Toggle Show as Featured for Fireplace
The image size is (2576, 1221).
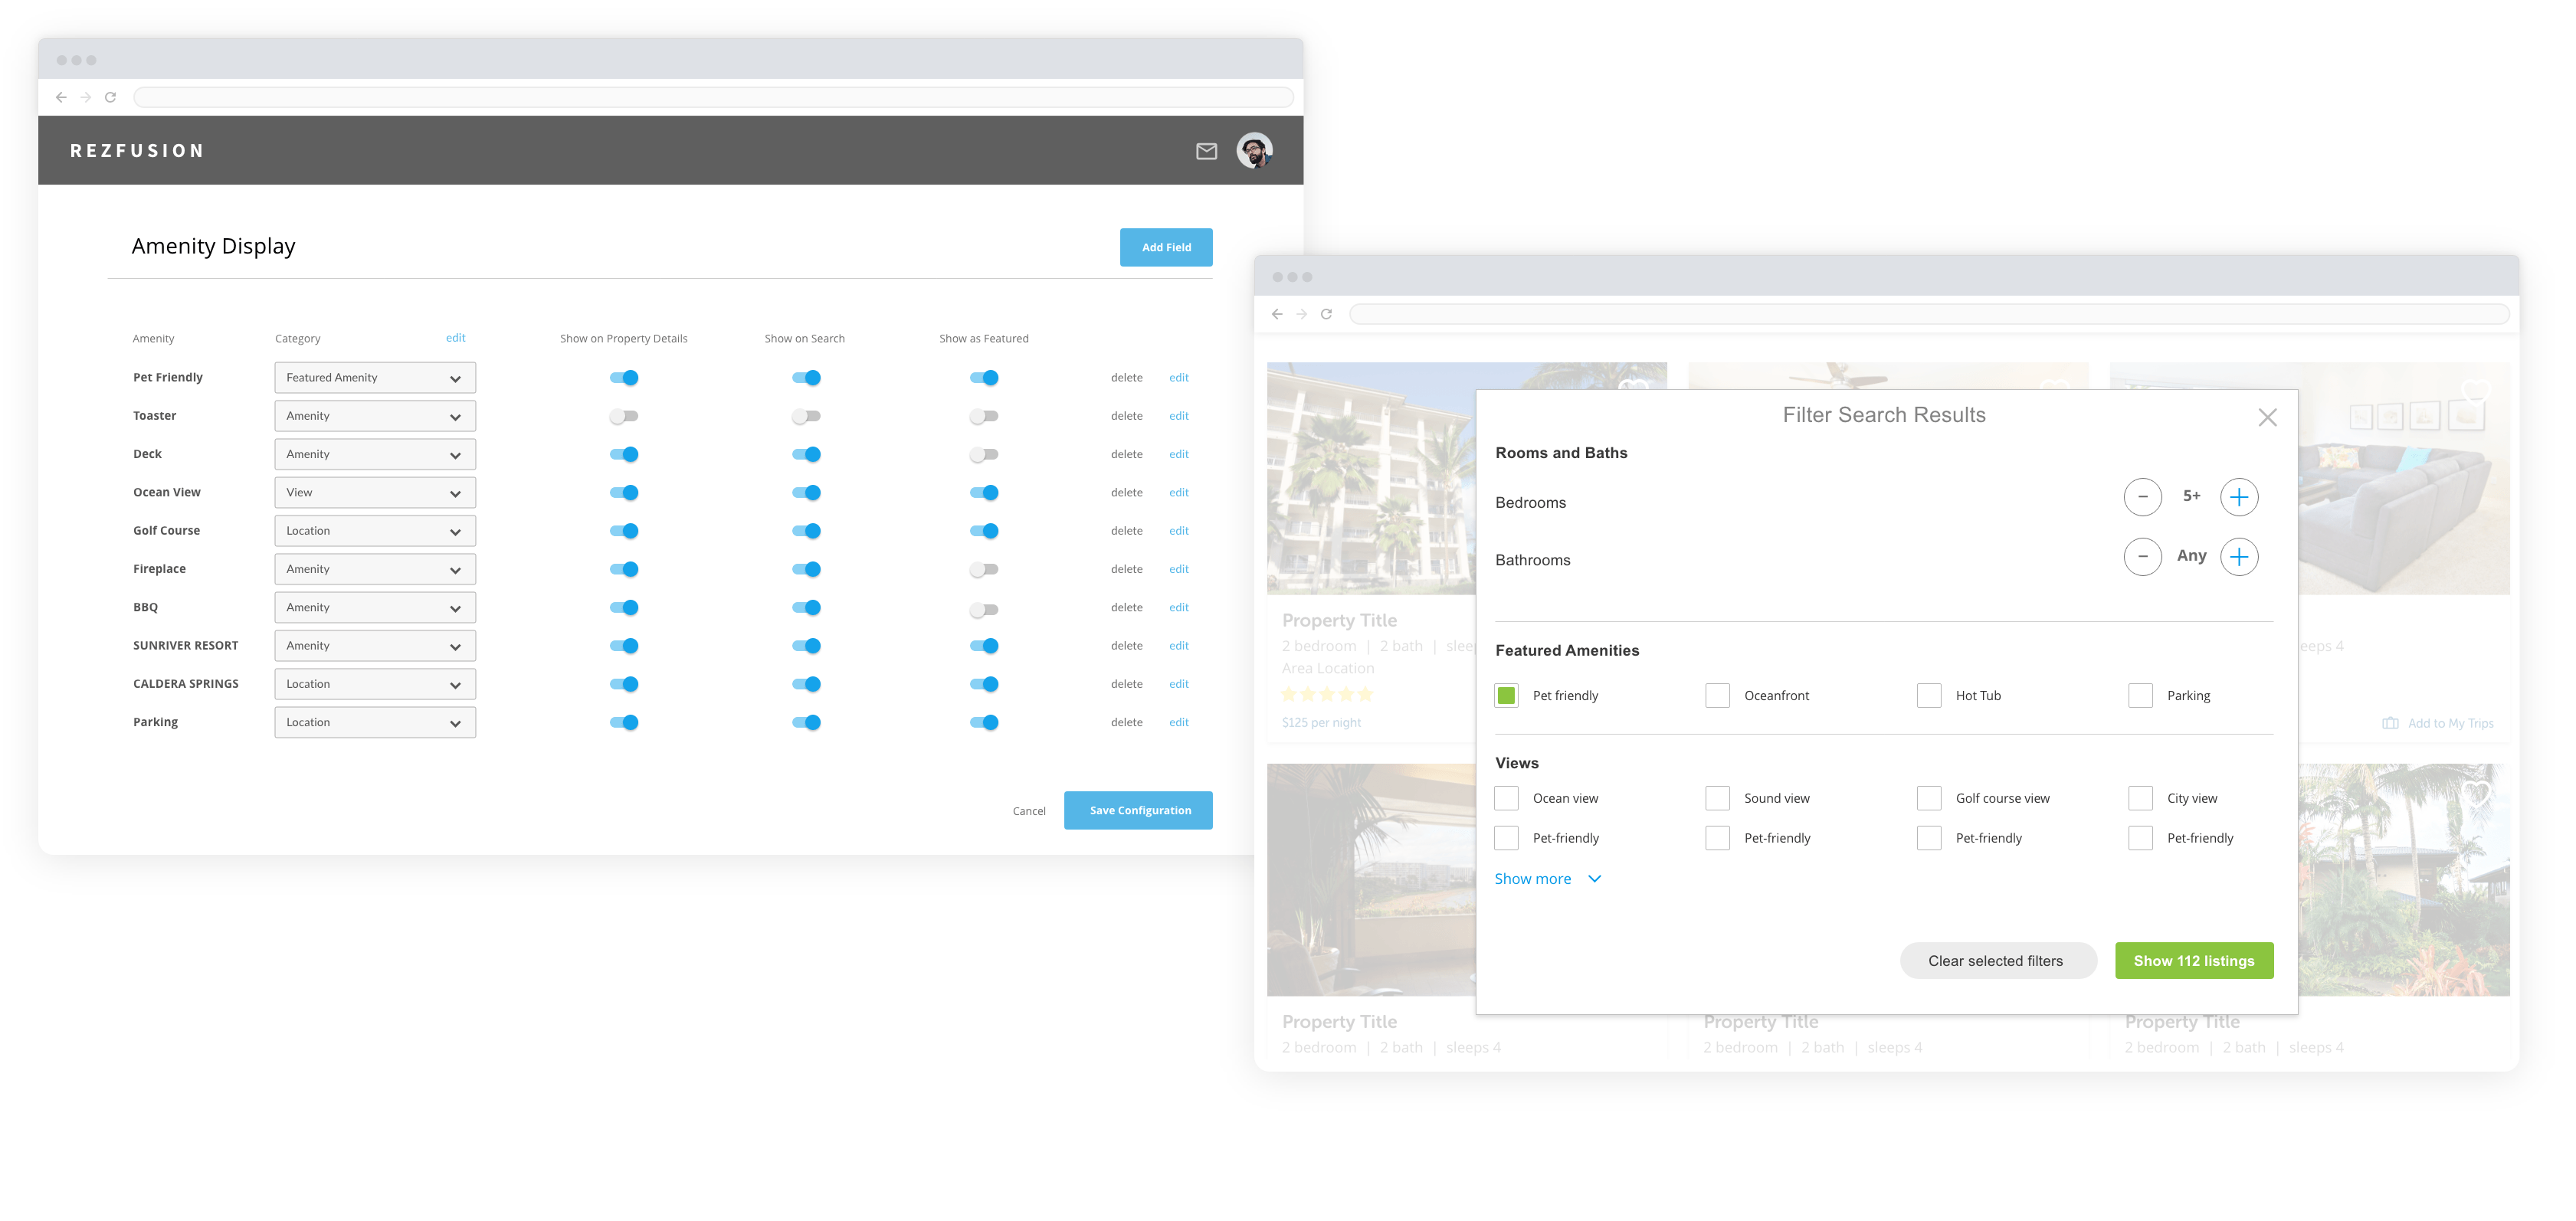click(x=984, y=570)
